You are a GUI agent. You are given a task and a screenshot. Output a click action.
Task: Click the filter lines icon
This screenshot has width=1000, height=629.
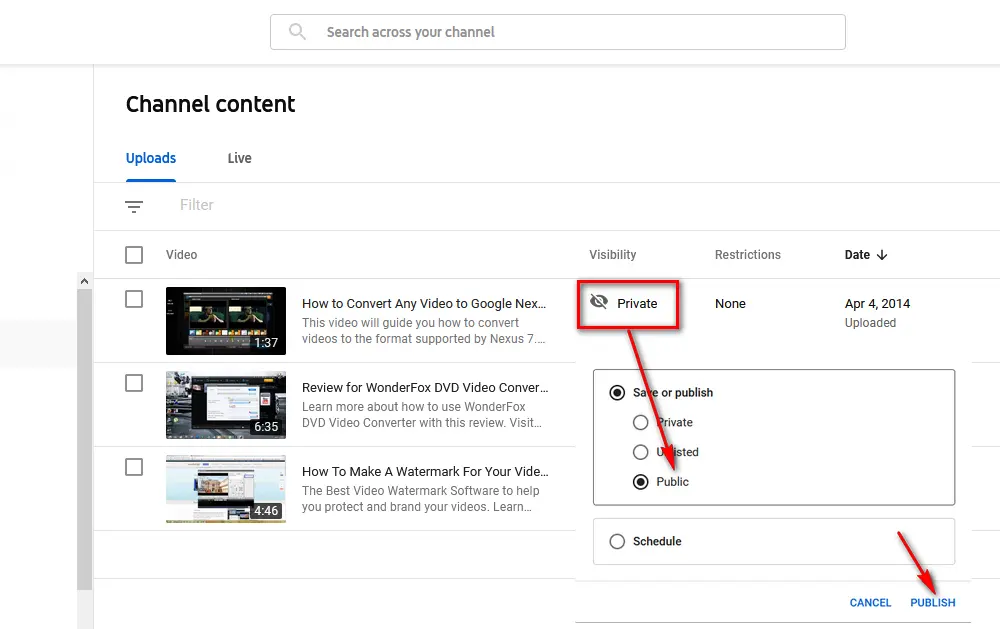134,206
